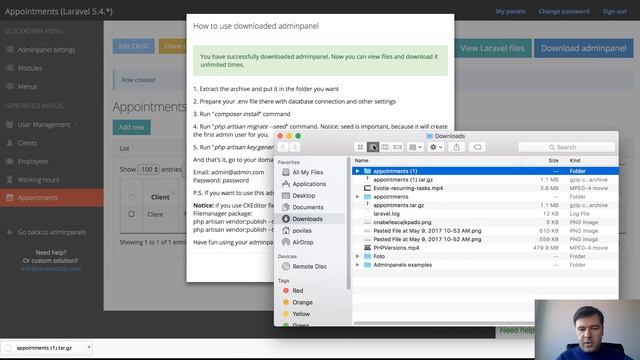Open Clients menu item
The image size is (640, 360).
27,143
